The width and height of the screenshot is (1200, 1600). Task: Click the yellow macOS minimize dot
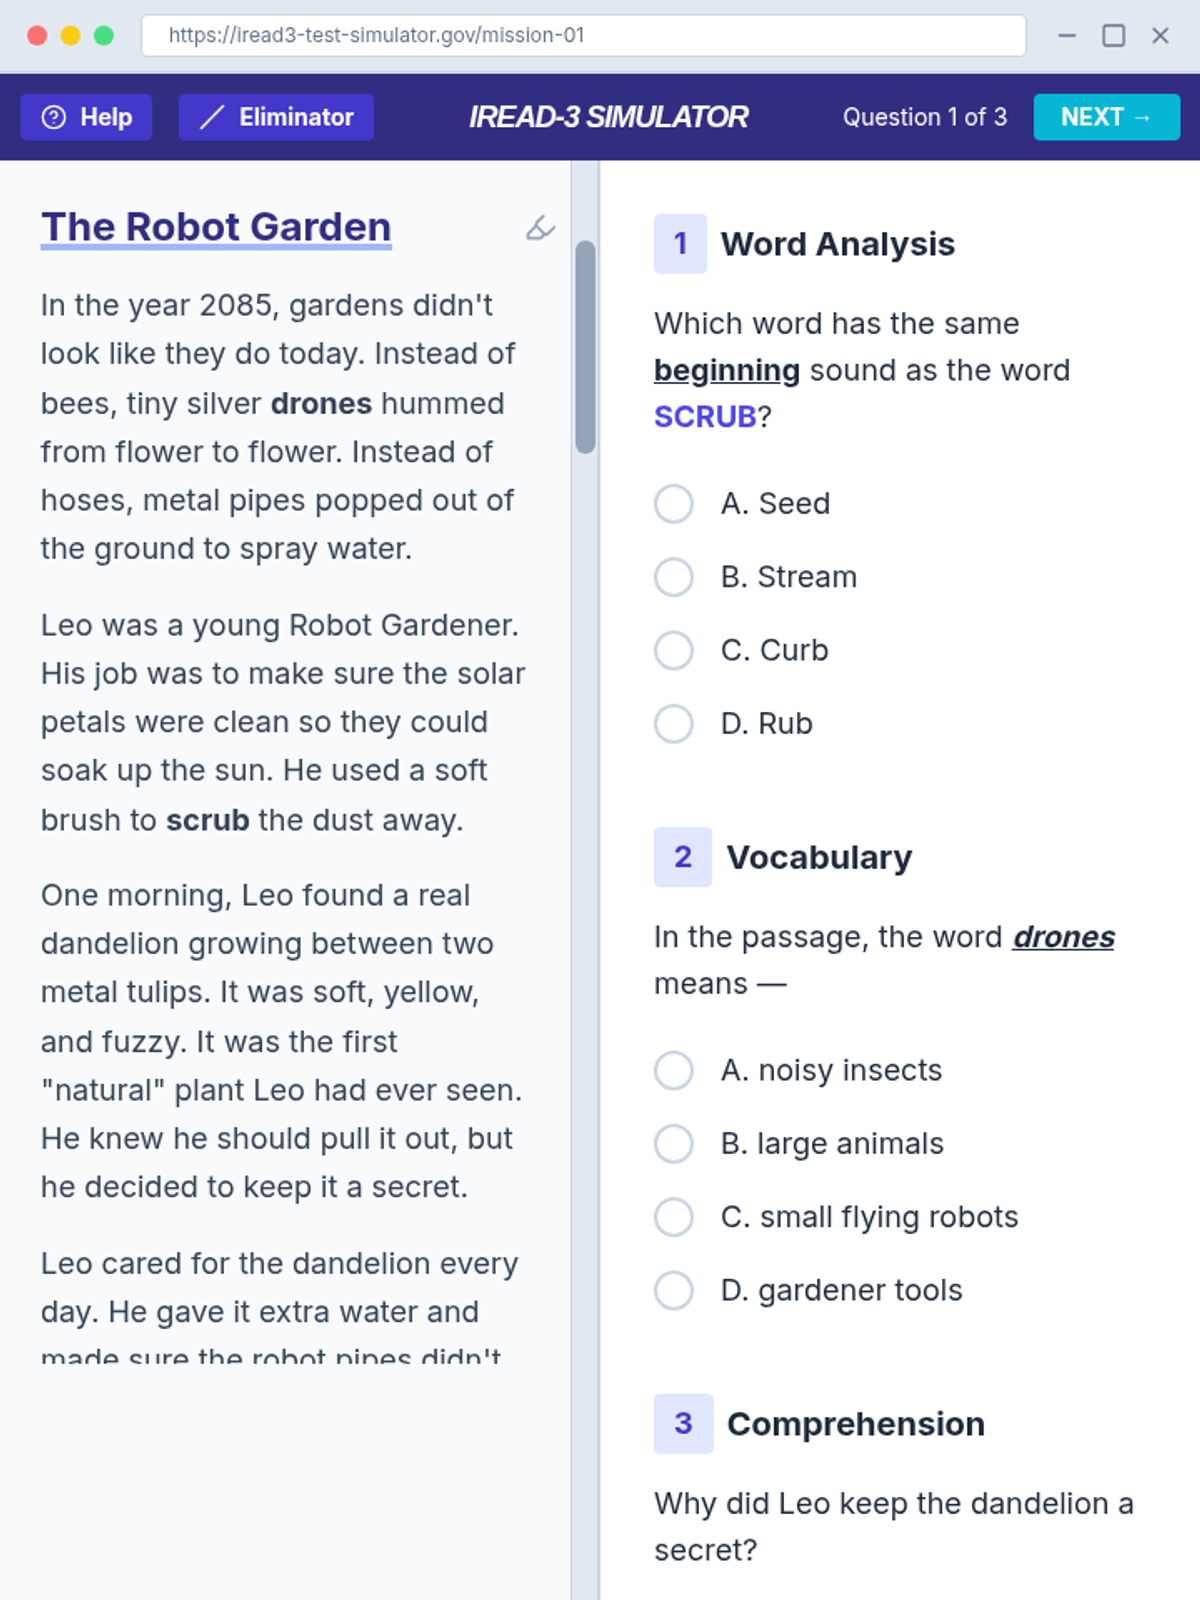[x=70, y=36]
